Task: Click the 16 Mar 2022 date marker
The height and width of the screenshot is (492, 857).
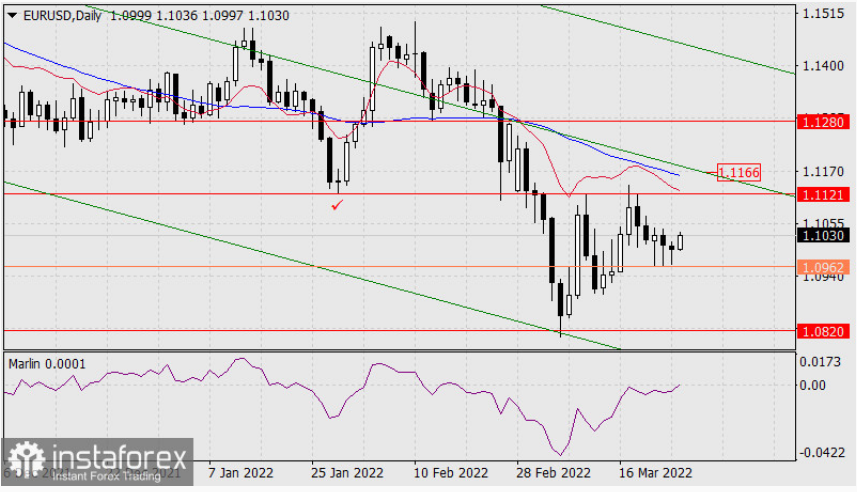Action: 655,473
